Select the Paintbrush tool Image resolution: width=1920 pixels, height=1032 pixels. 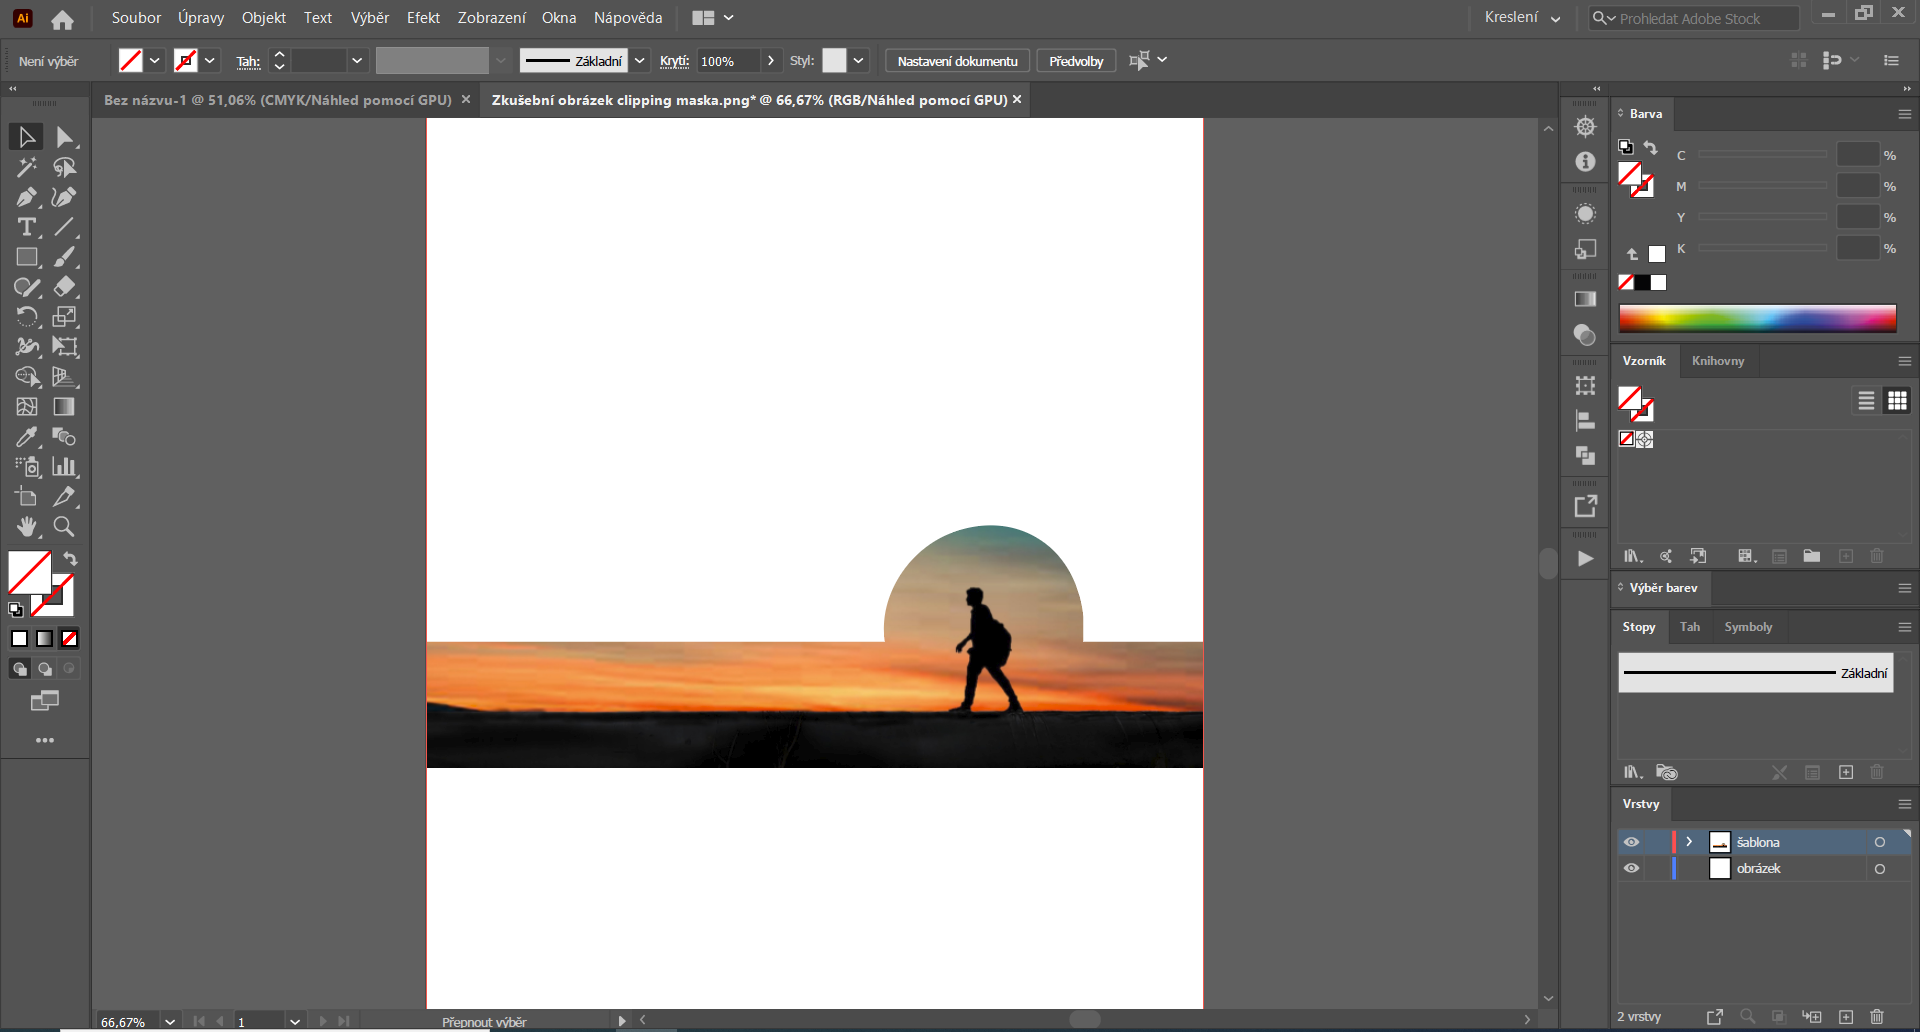[x=63, y=257]
